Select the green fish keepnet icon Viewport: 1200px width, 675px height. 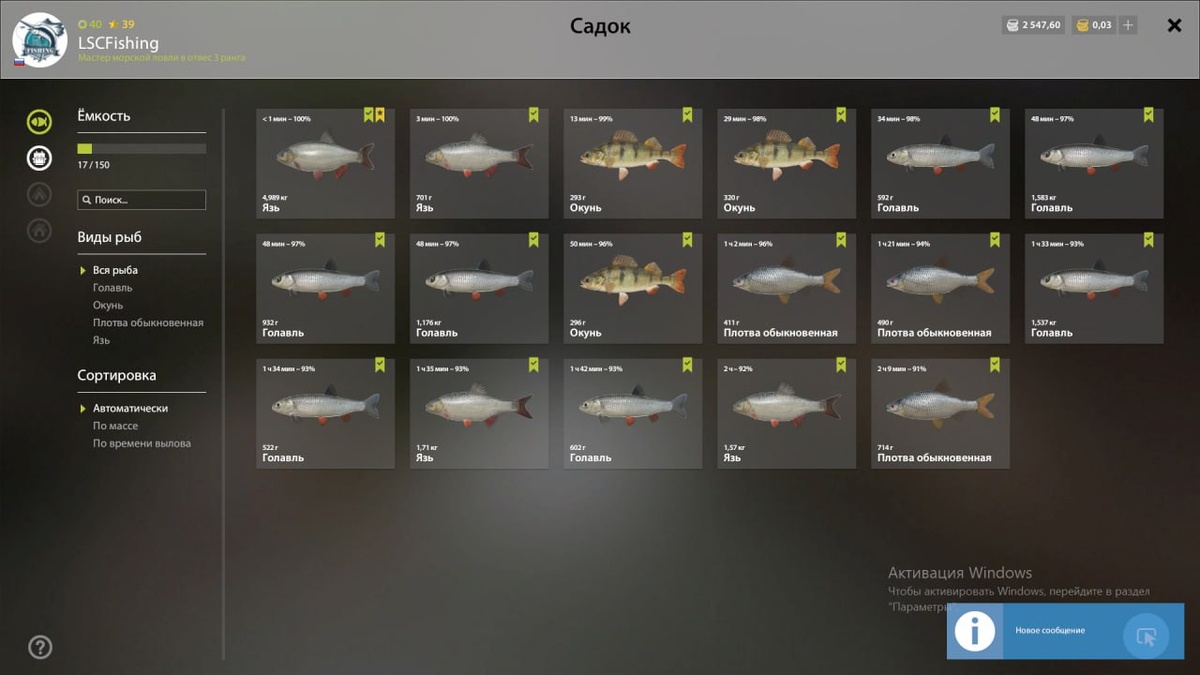(x=39, y=122)
